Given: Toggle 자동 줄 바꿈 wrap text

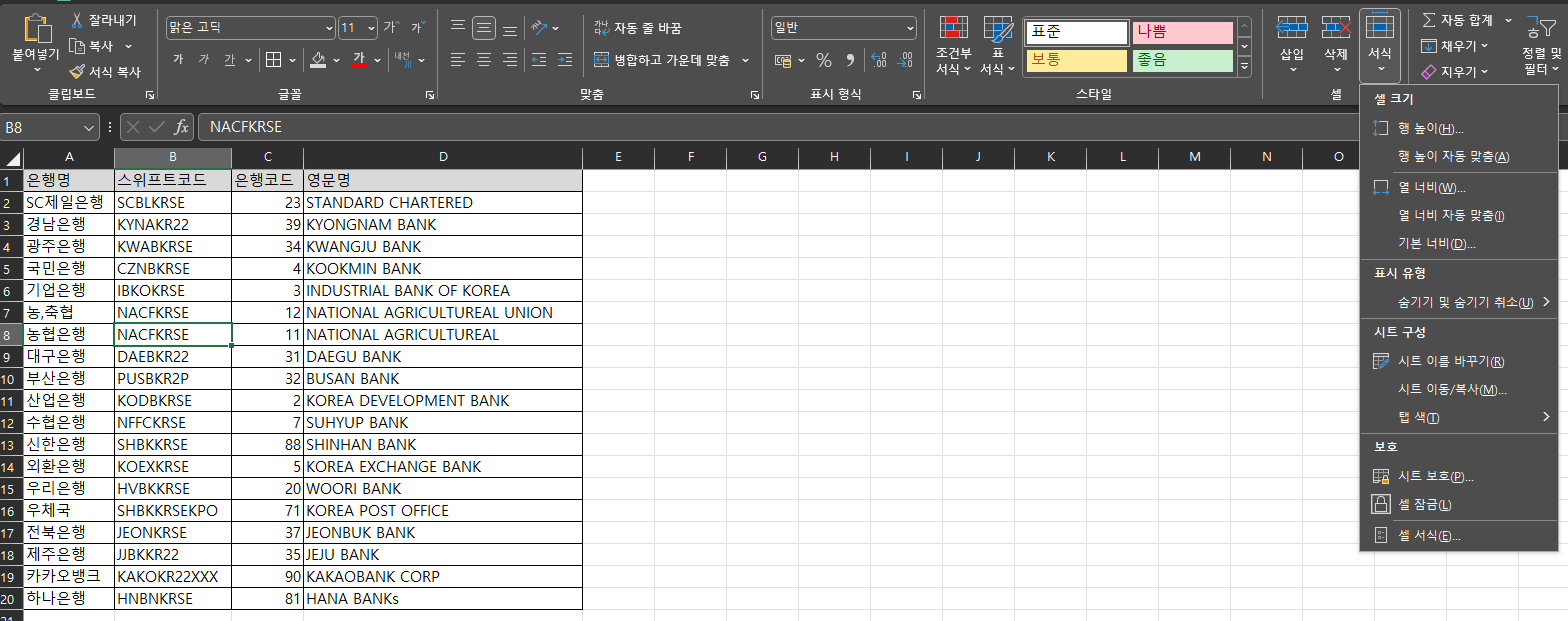Looking at the screenshot, I should [x=638, y=28].
